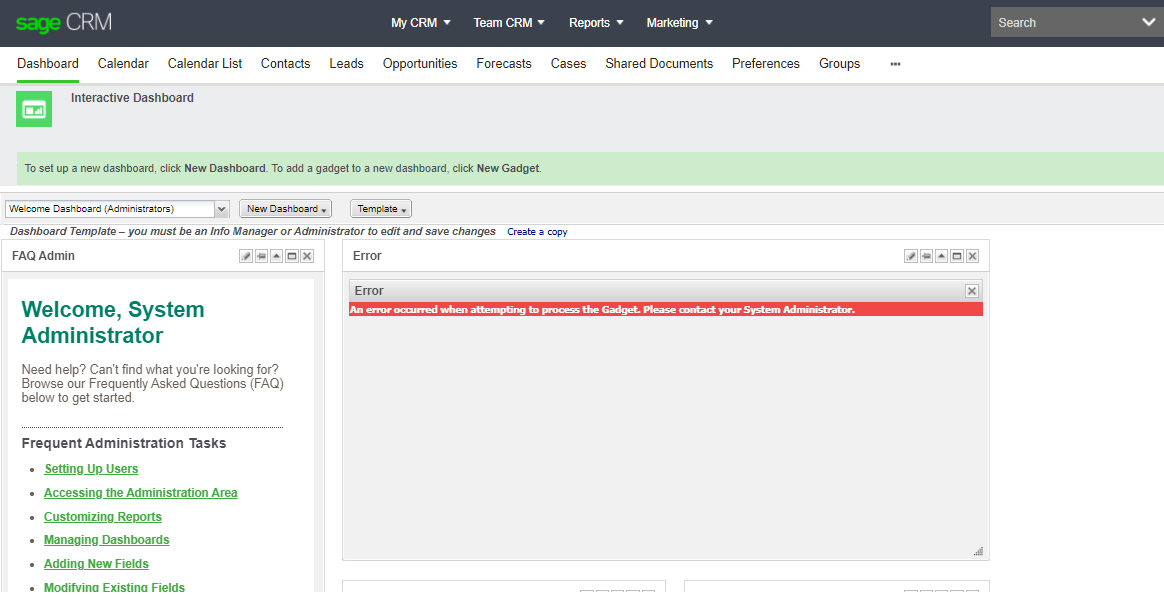Image resolution: width=1164 pixels, height=595 pixels.
Task: Dismiss the inner Error message box
Action: pos(972,291)
